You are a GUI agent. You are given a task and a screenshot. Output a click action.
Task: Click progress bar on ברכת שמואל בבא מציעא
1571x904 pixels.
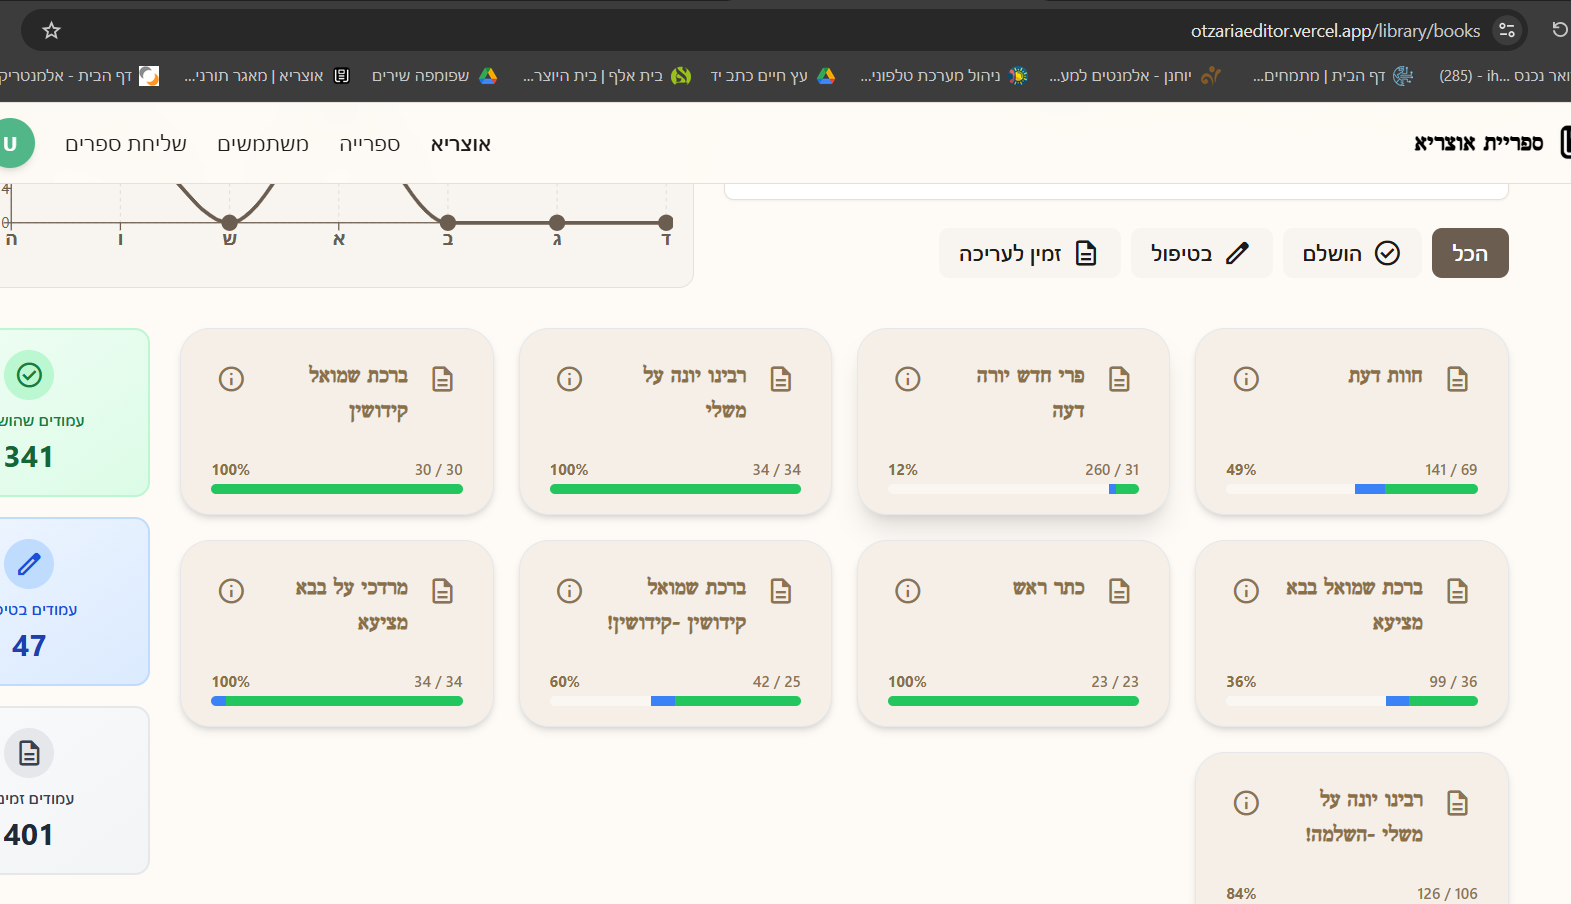tap(1351, 701)
